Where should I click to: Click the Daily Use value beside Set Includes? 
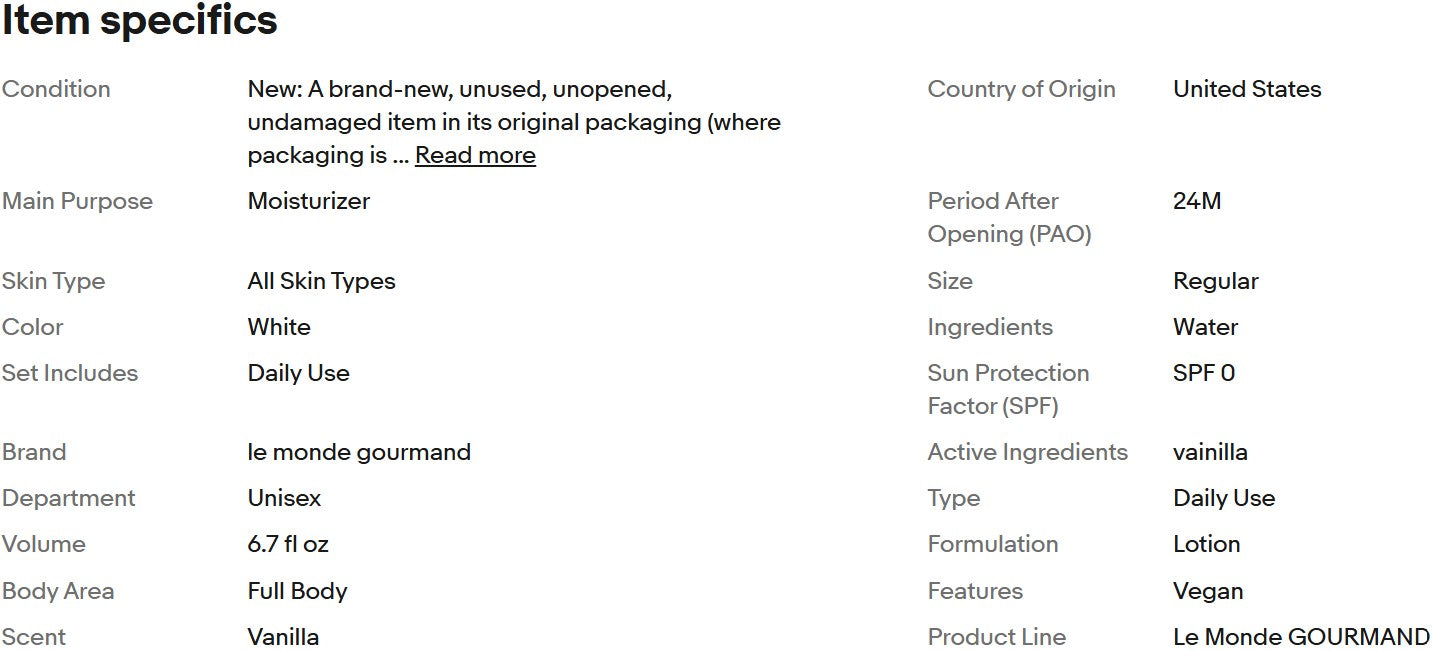point(298,373)
